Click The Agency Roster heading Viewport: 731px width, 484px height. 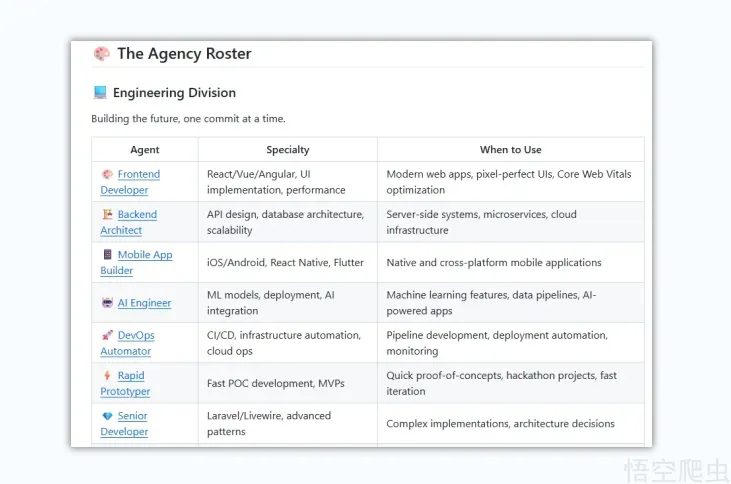coord(184,54)
